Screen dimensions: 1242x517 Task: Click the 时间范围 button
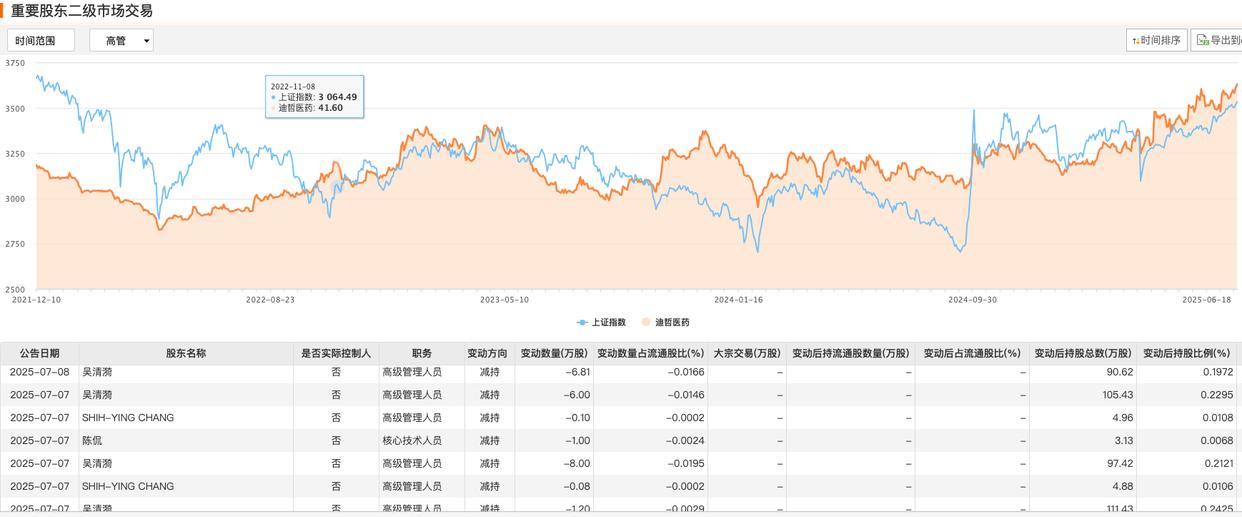(x=43, y=40)
